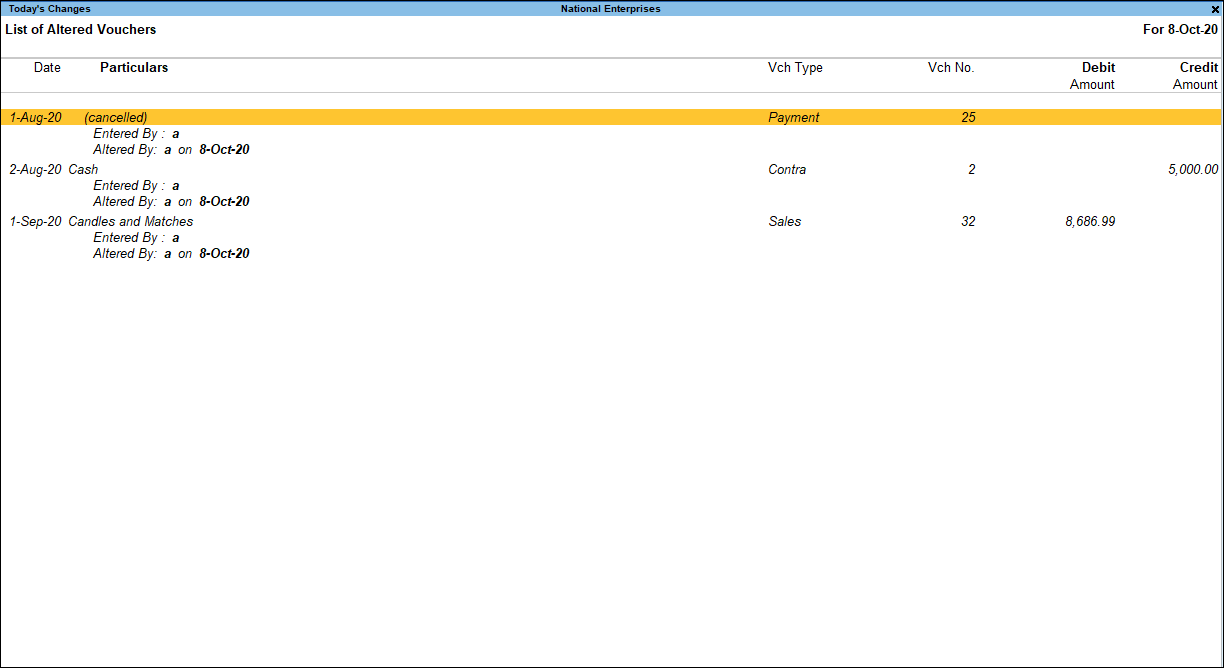Click the Debit column header
Image resolution: width=1224 pixels, height=668 pixels.
pyautogui.click(x=1098, y=68)
